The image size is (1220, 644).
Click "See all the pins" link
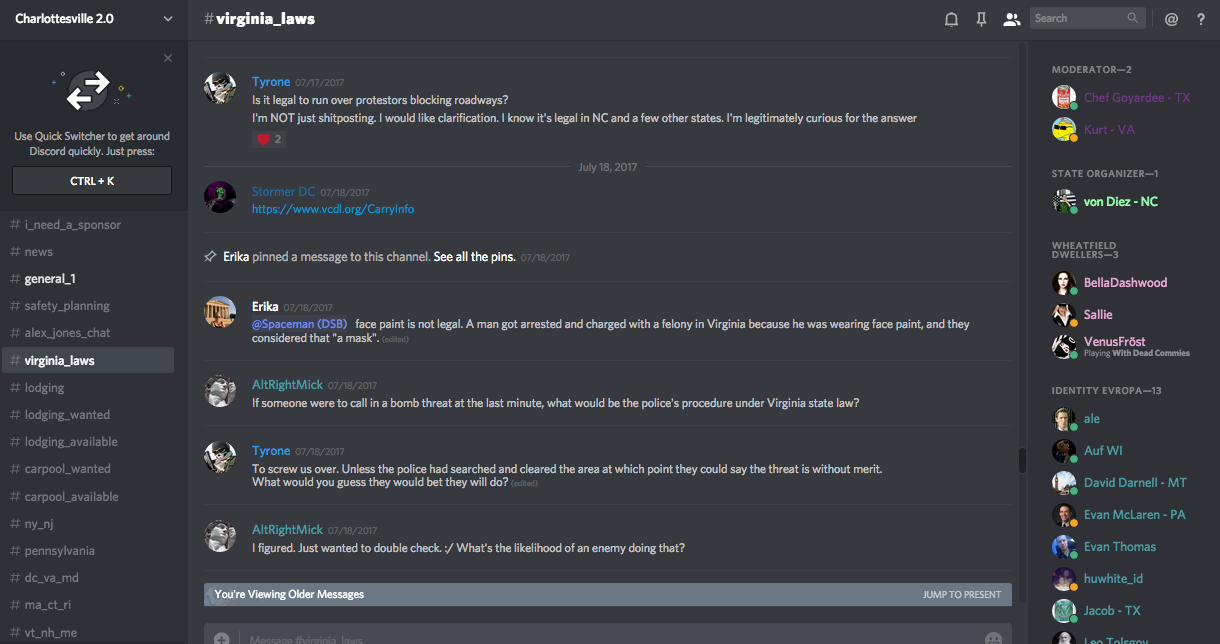[474, 257]
